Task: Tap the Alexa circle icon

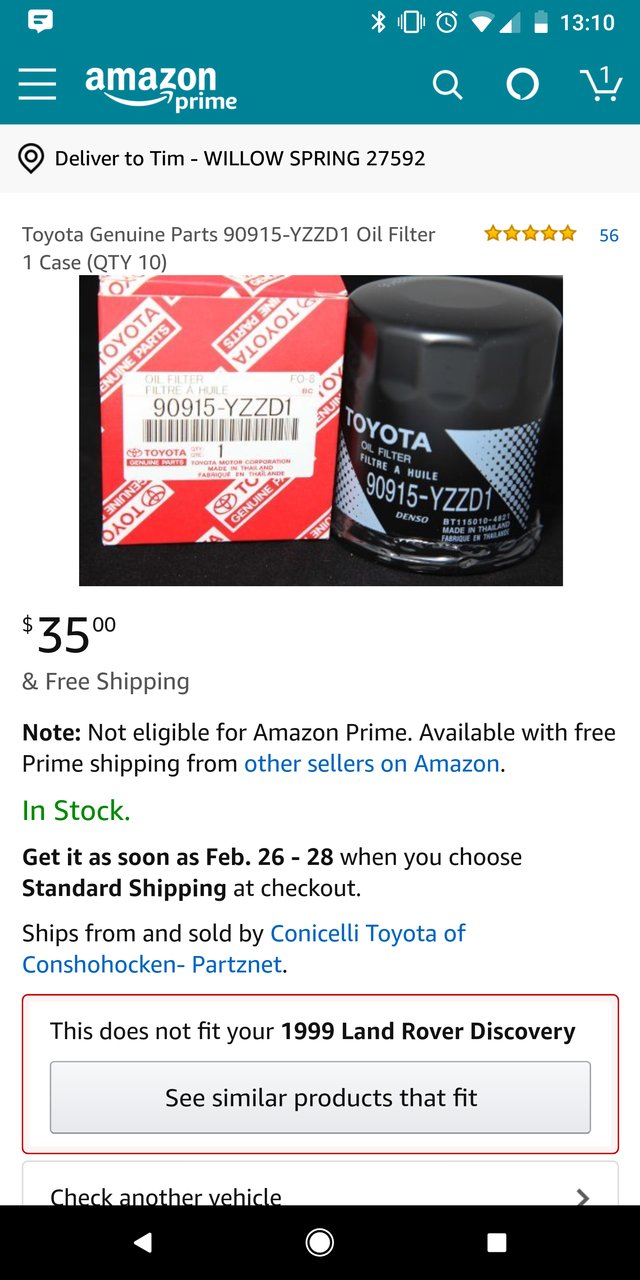Action: (523, 85)
